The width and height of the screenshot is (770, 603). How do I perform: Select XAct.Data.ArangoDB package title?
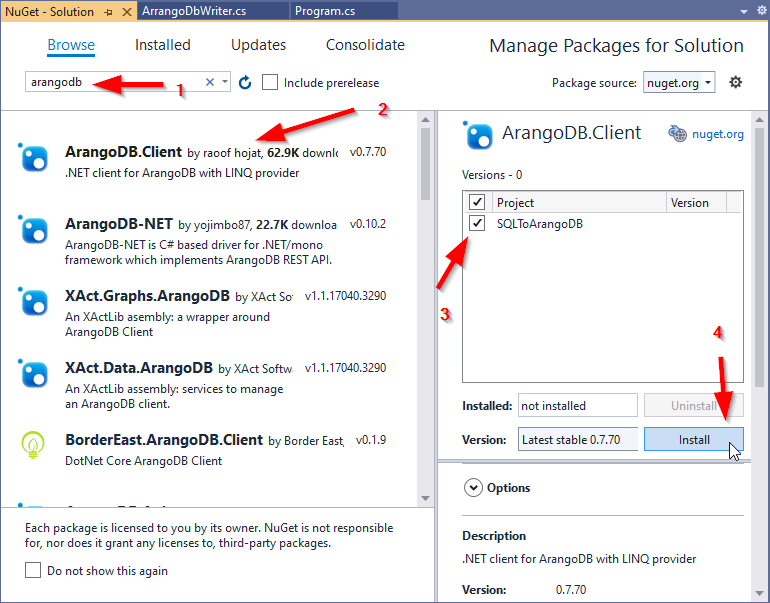139,368
